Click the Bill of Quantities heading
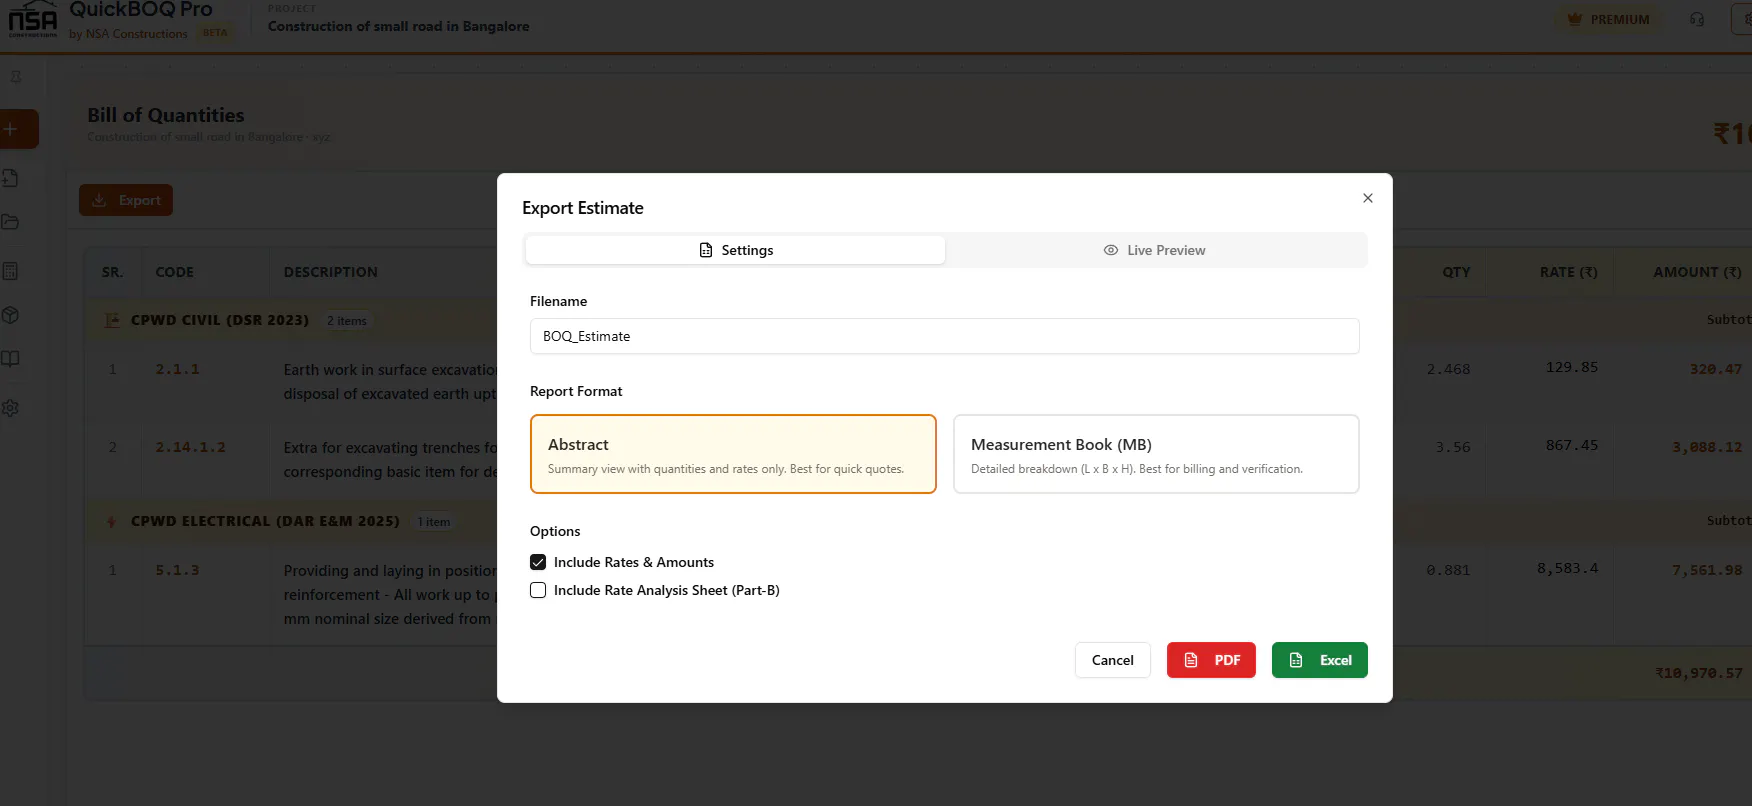This screenshot has height=806, width=1752. coord(166,115)
